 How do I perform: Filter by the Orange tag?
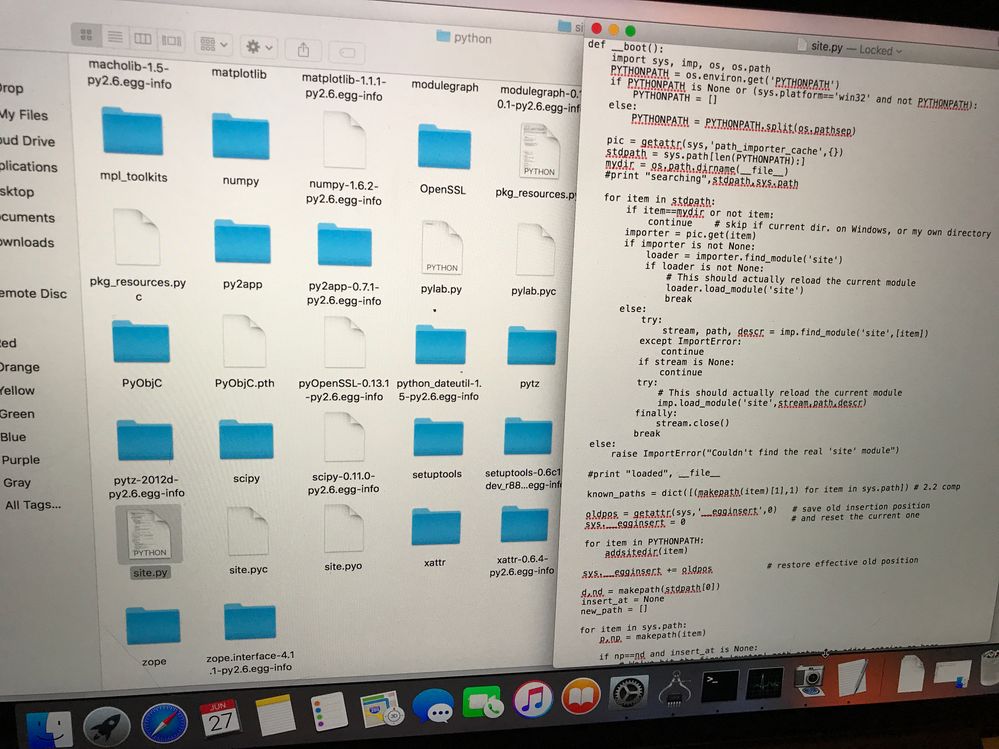(x=20, y=367)
